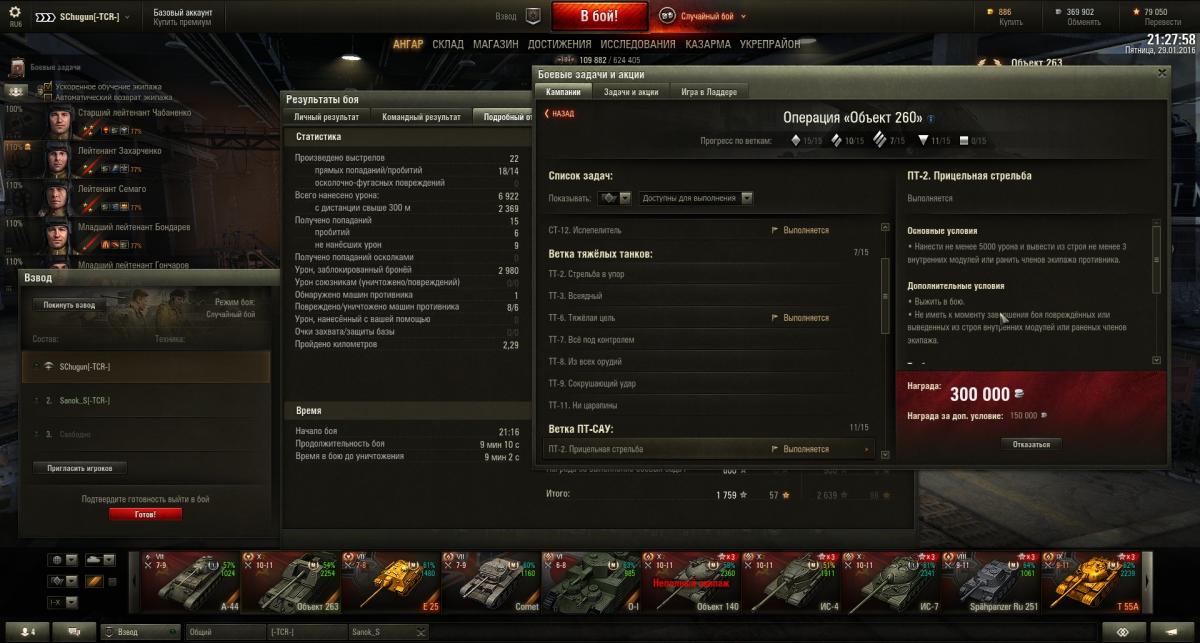The width and height of the screenshot is (1200, 643).
Task: Open the I-X tier filter dropdown
Action: click(x=63, y=602)
